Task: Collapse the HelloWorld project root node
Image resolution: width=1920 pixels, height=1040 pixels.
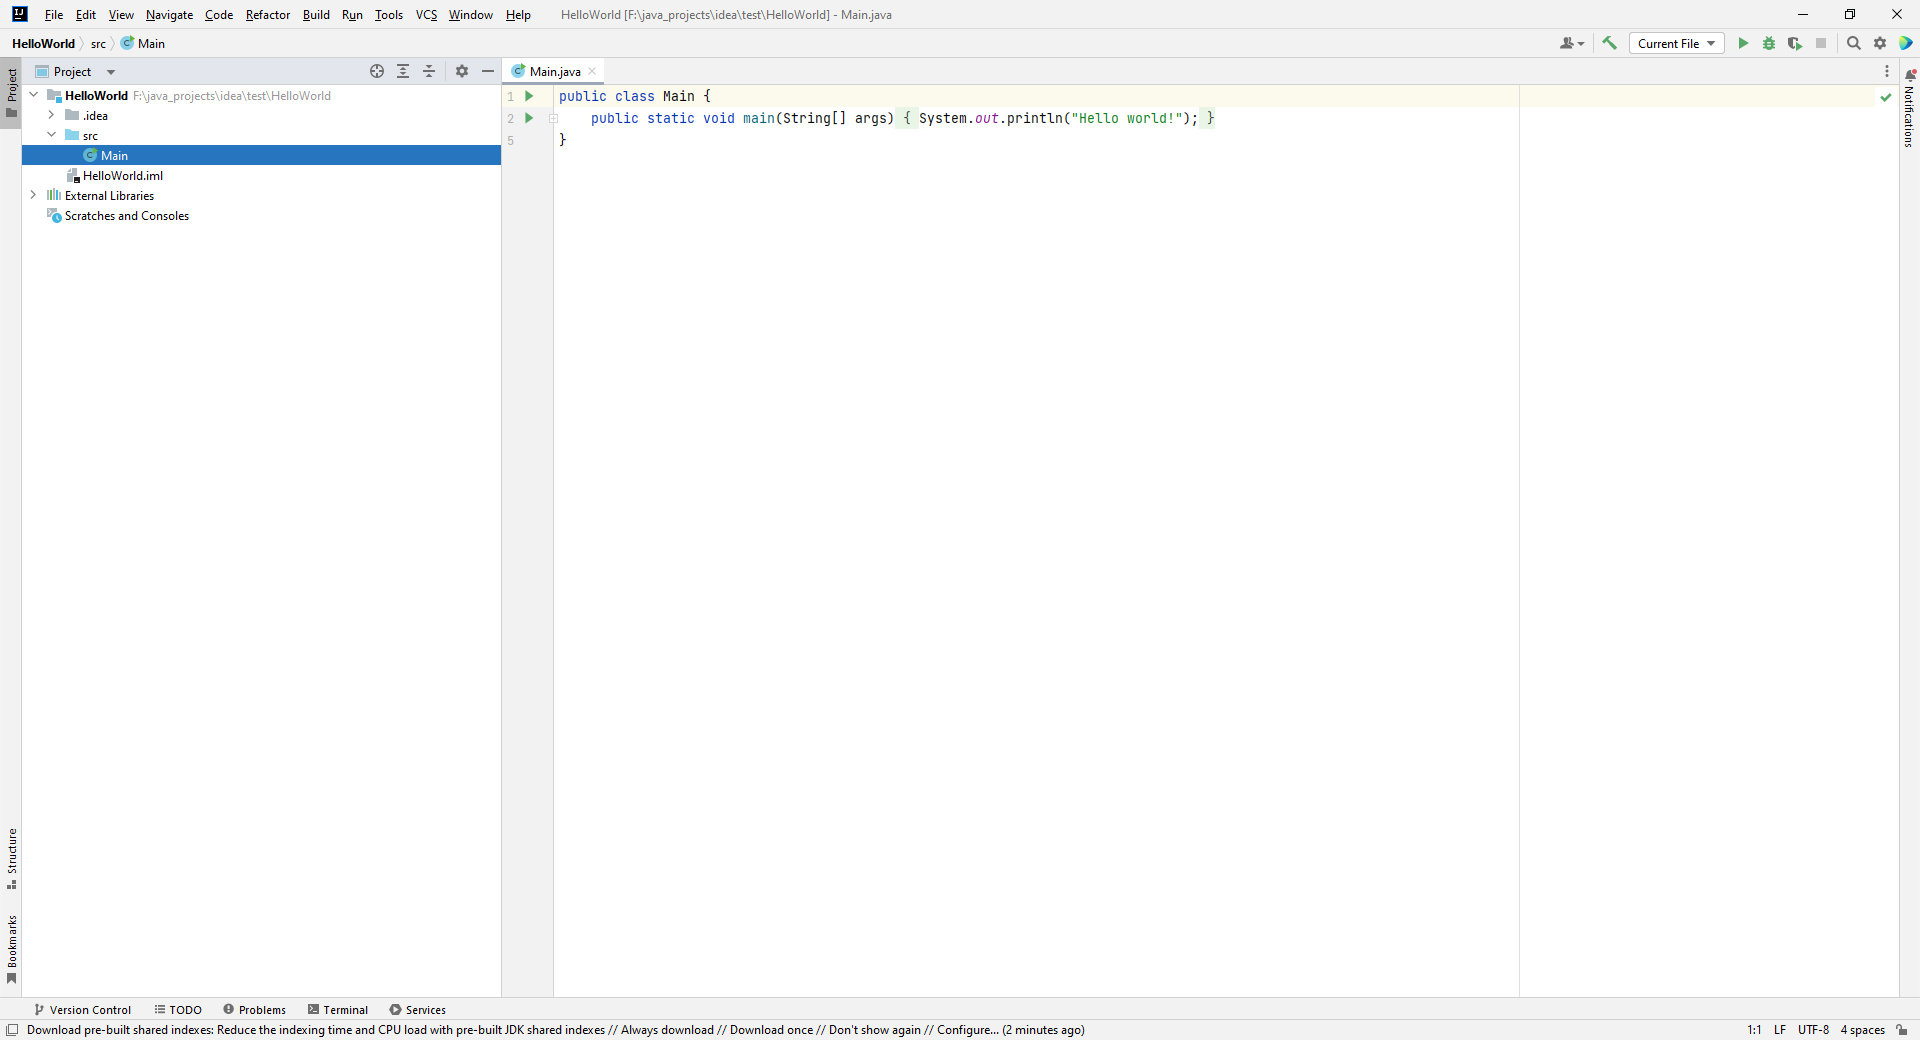Action: point(34,95)
